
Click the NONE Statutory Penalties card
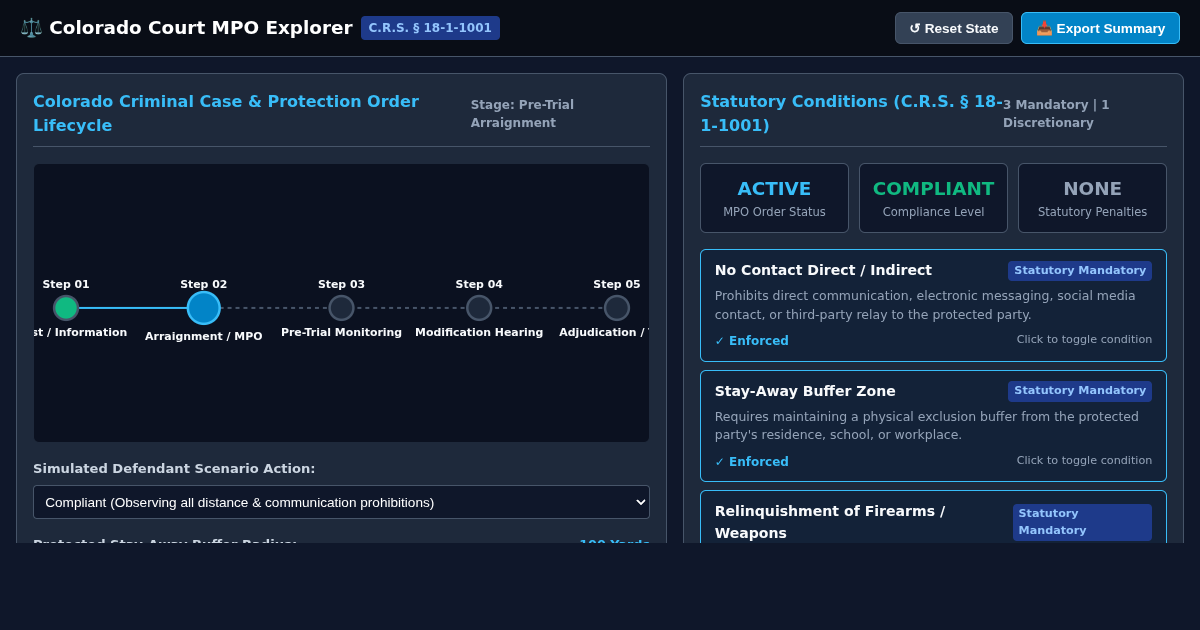pos(1092,198)
